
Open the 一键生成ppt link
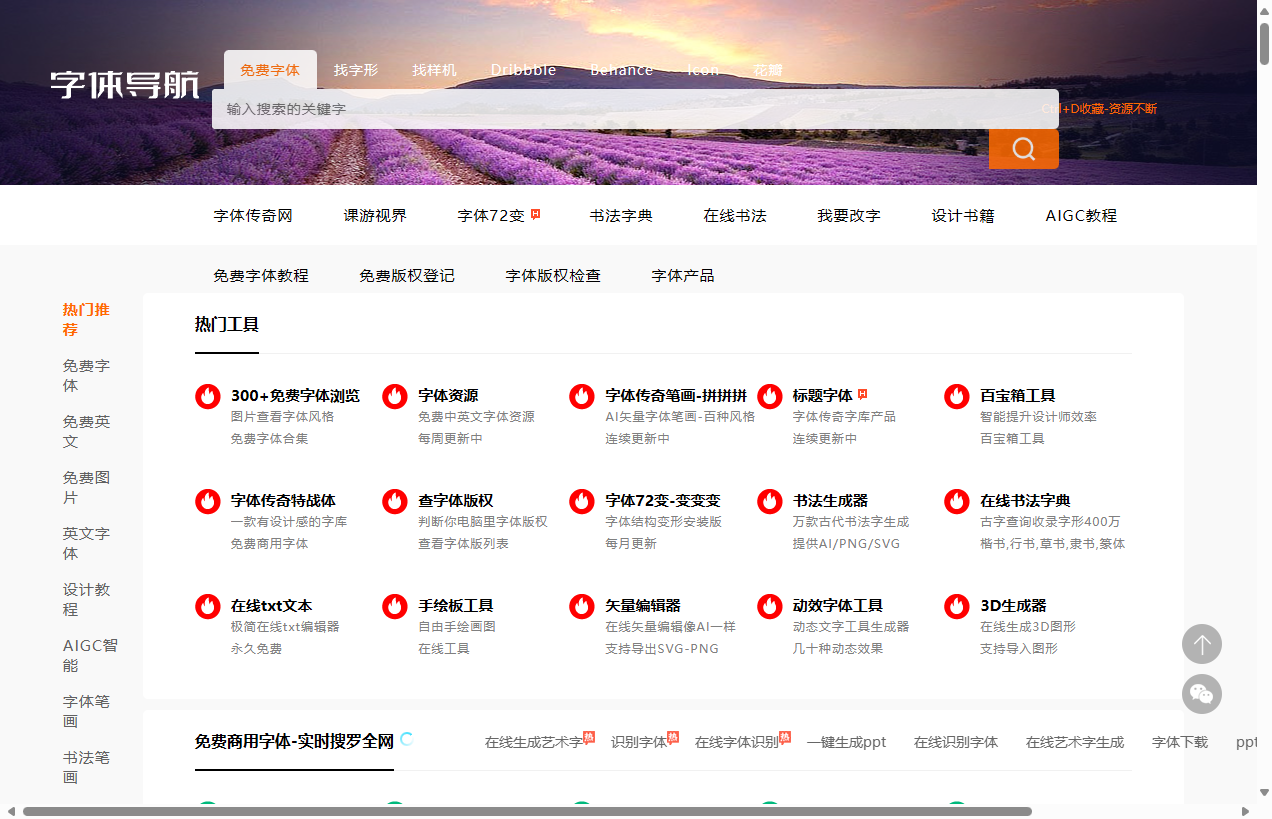click(x=846, y=741)
